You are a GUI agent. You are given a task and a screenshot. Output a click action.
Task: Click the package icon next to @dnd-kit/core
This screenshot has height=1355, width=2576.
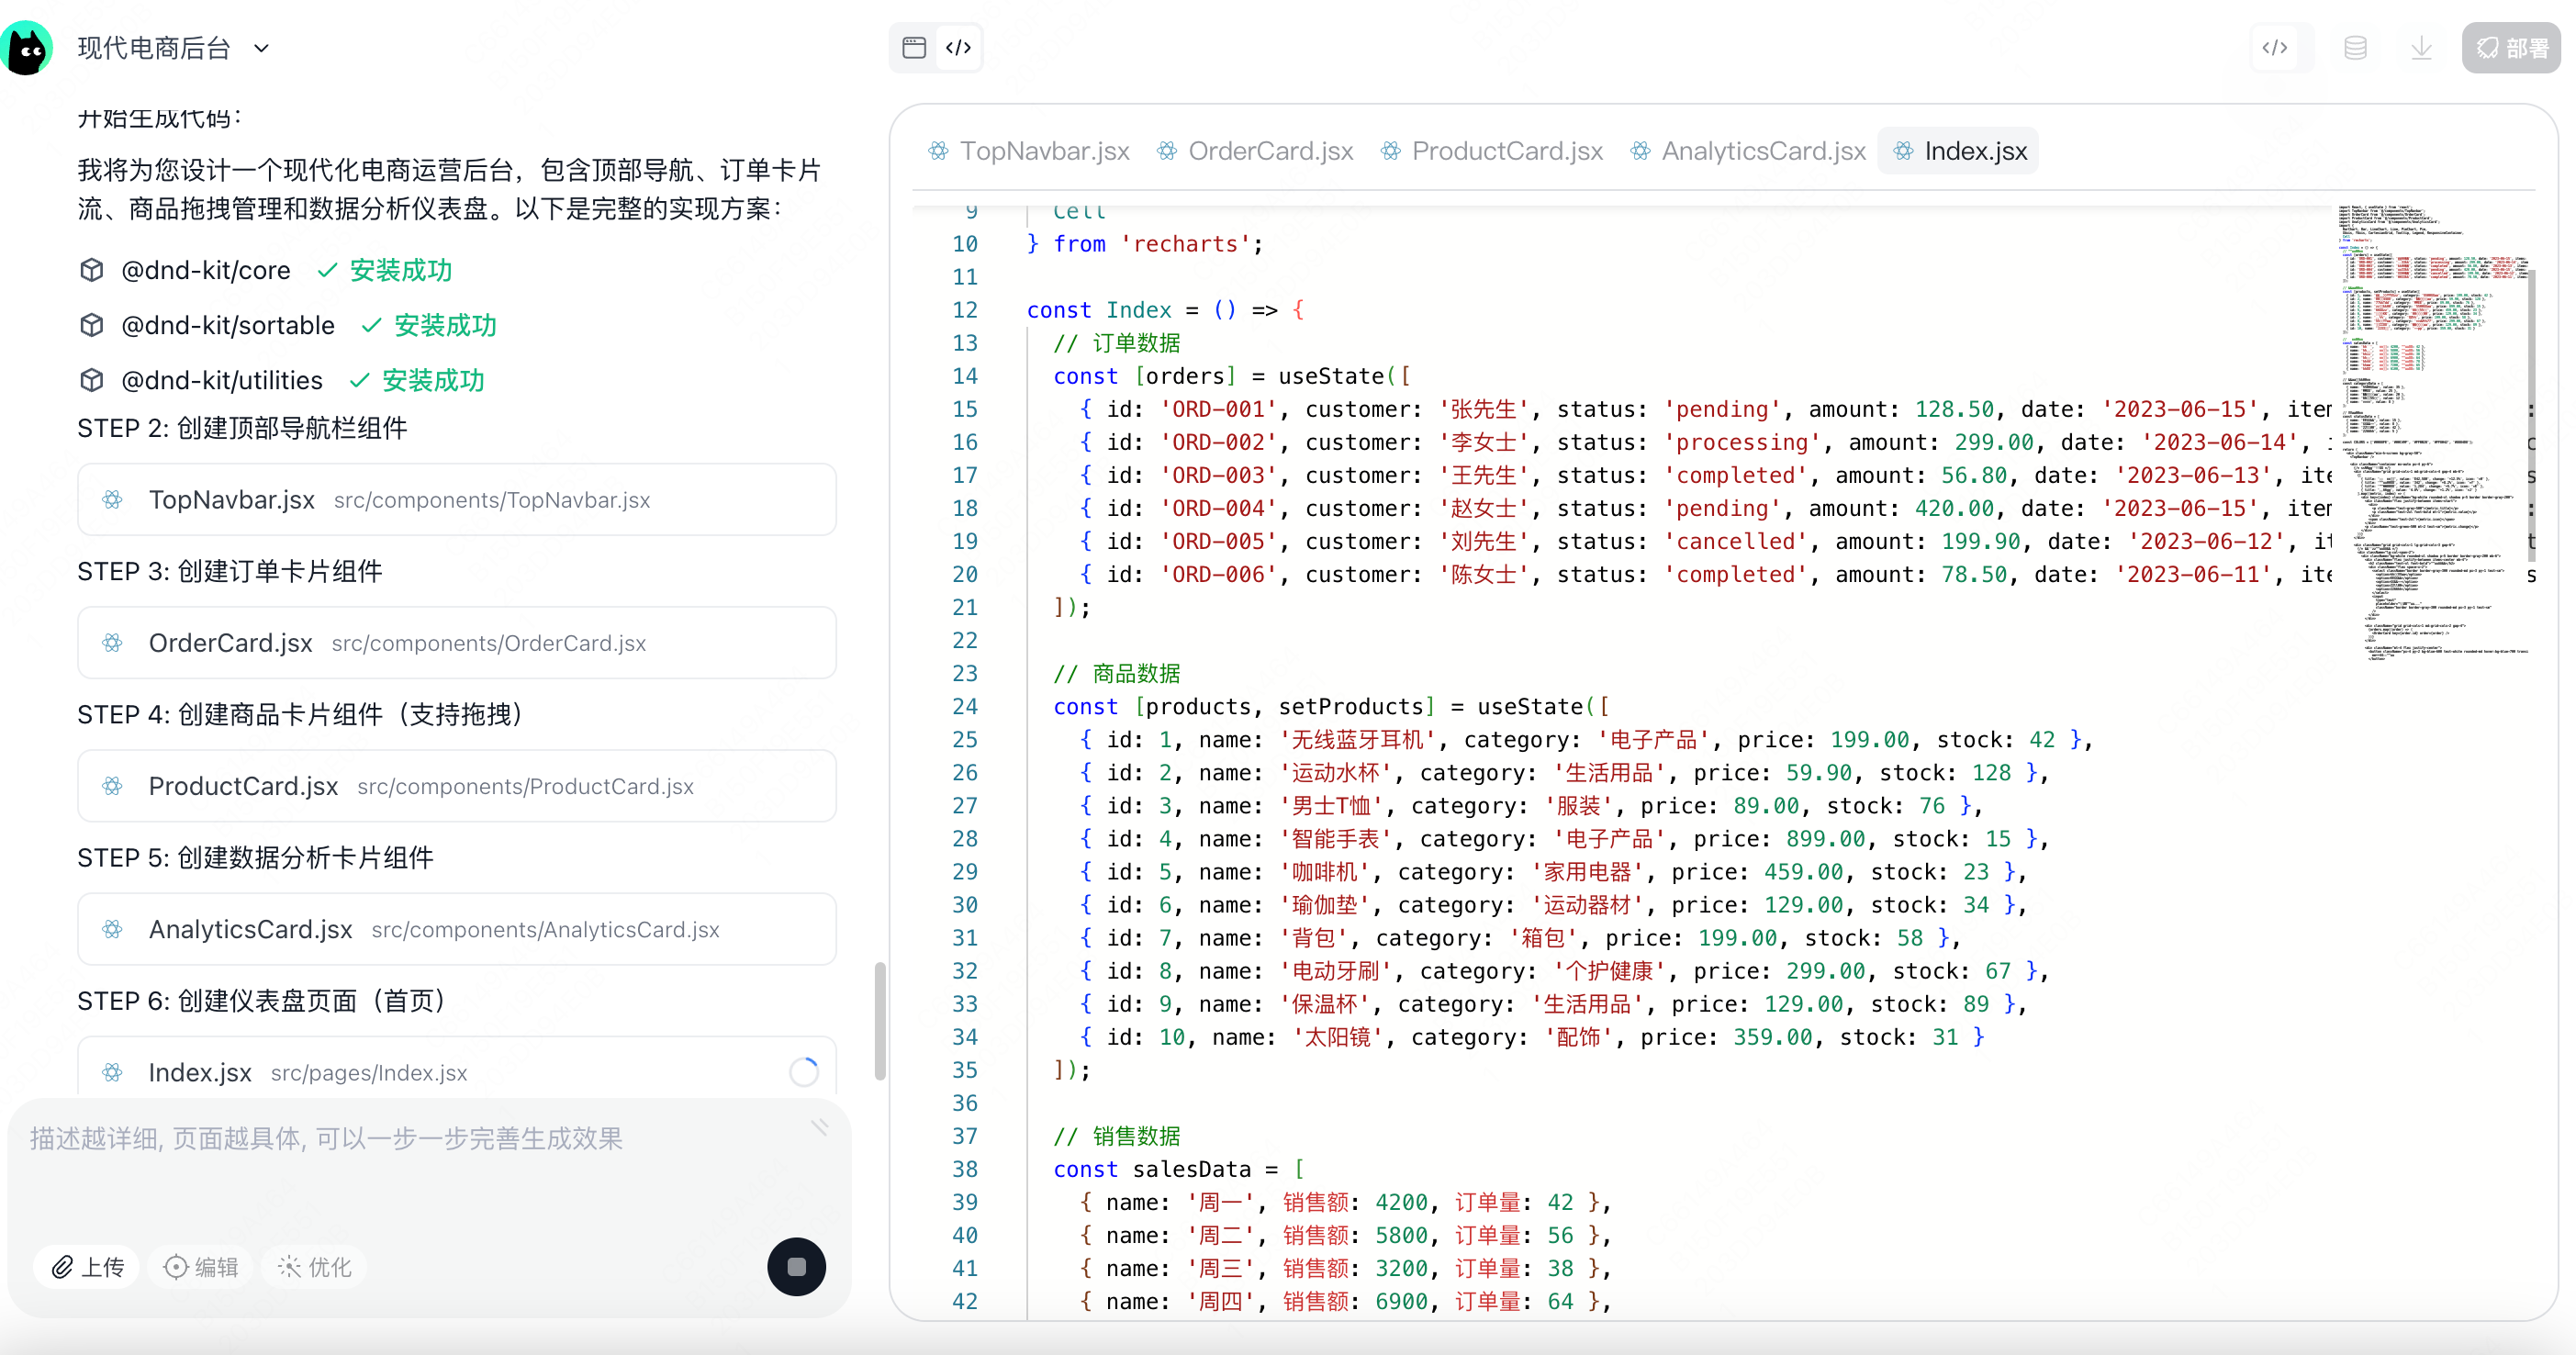(90, 270)
